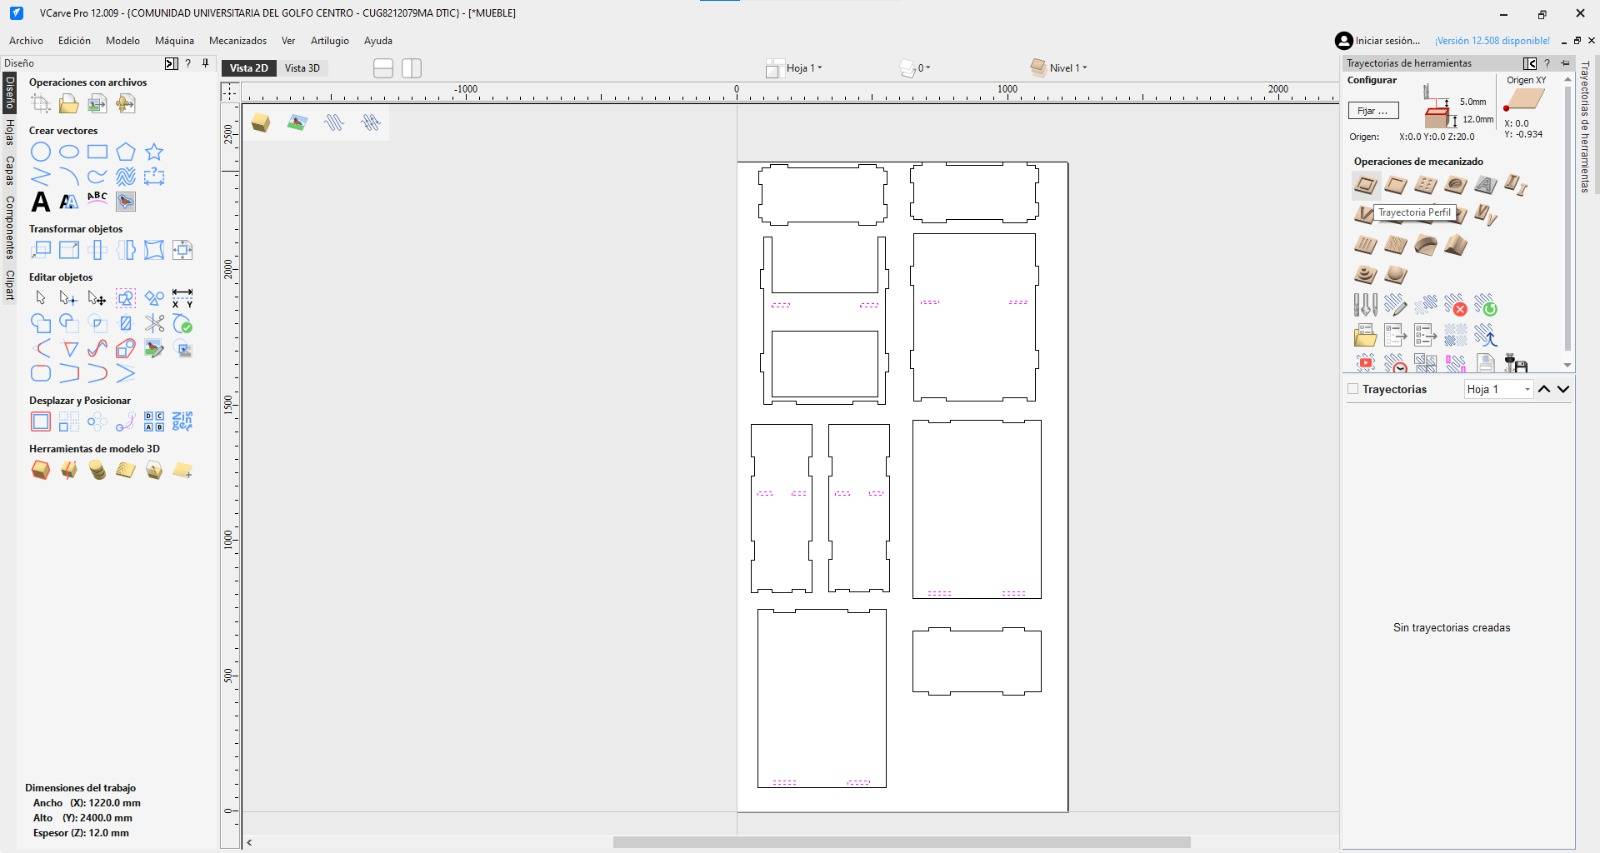Open the X Y measure tool
The width and height of the screenshot is (1600, 853).
182,298
